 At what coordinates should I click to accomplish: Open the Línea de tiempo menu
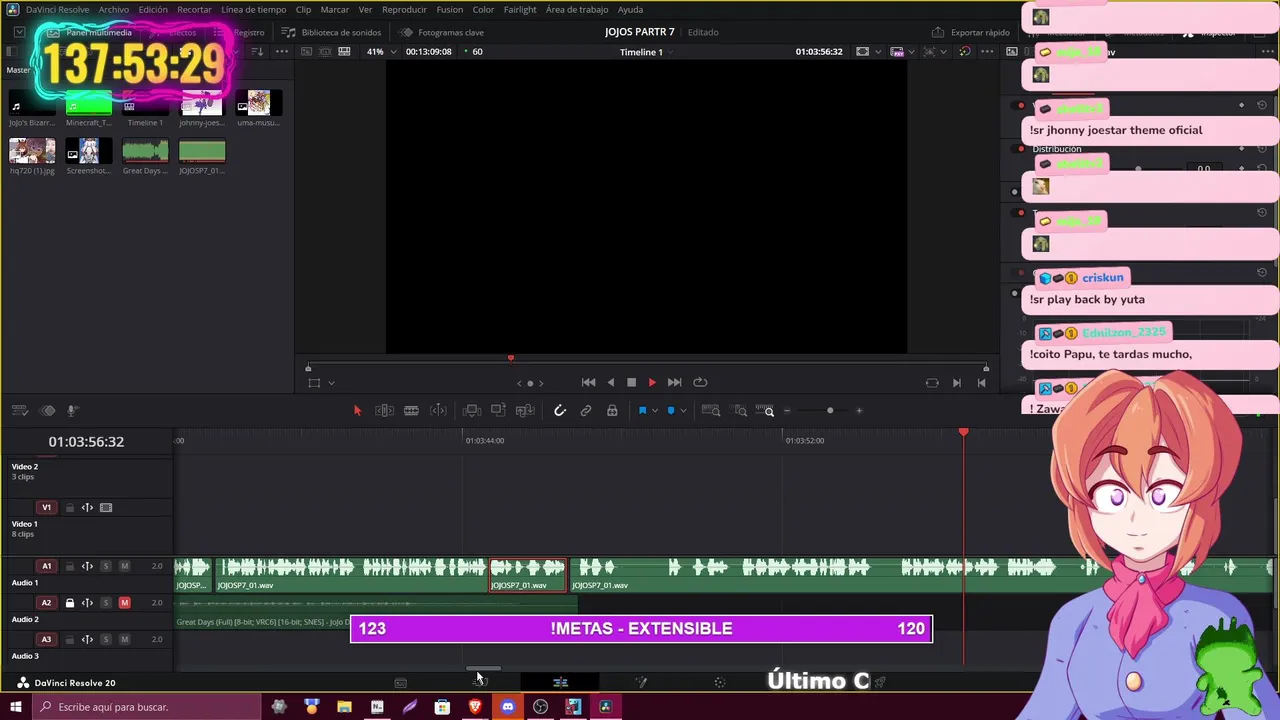(x=254, y=9)
